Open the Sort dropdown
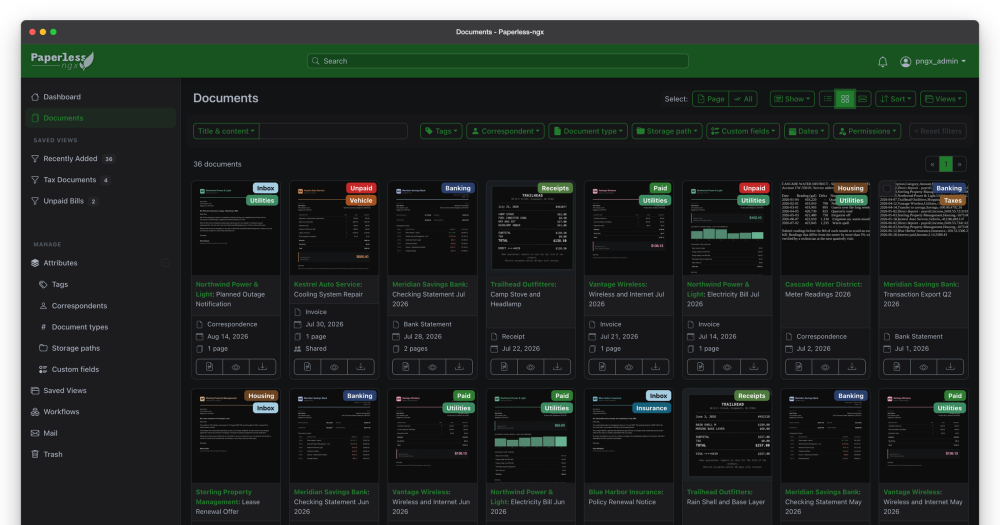This screenshot has height=525, width=1000. 896,99
